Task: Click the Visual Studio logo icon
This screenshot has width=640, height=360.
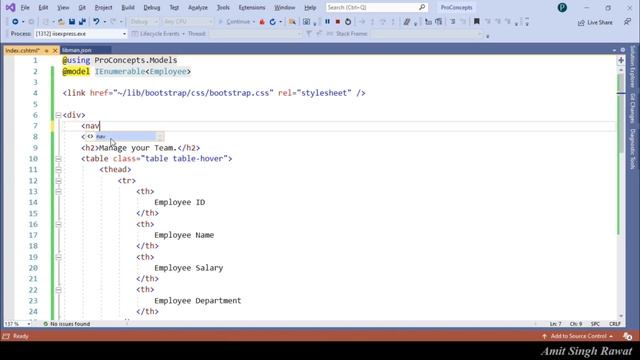Action: tap(10, 7)
